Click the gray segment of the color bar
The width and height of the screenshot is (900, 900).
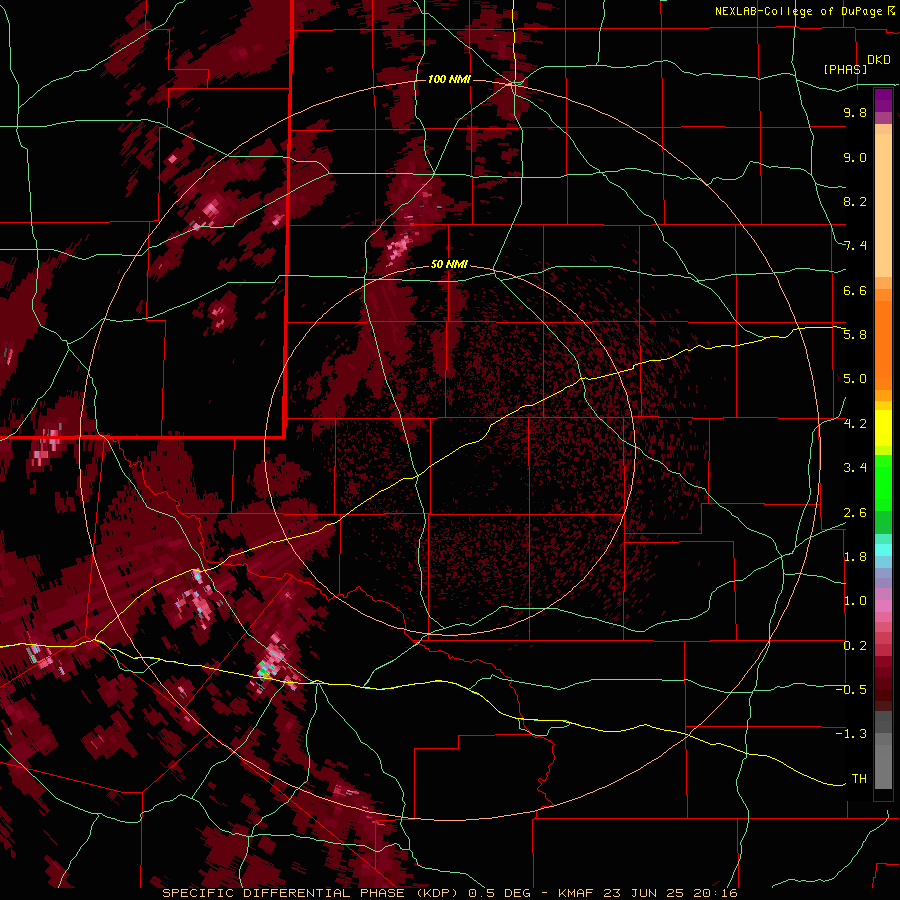(883, 750)
